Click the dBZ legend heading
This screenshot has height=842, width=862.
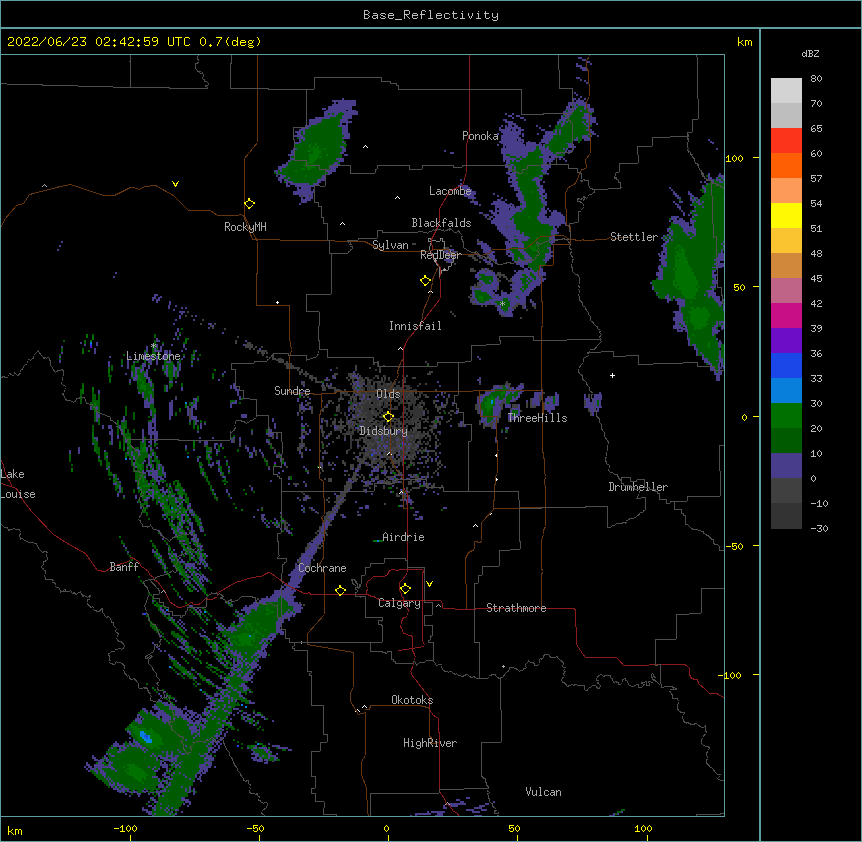click(x=810, y=53)
